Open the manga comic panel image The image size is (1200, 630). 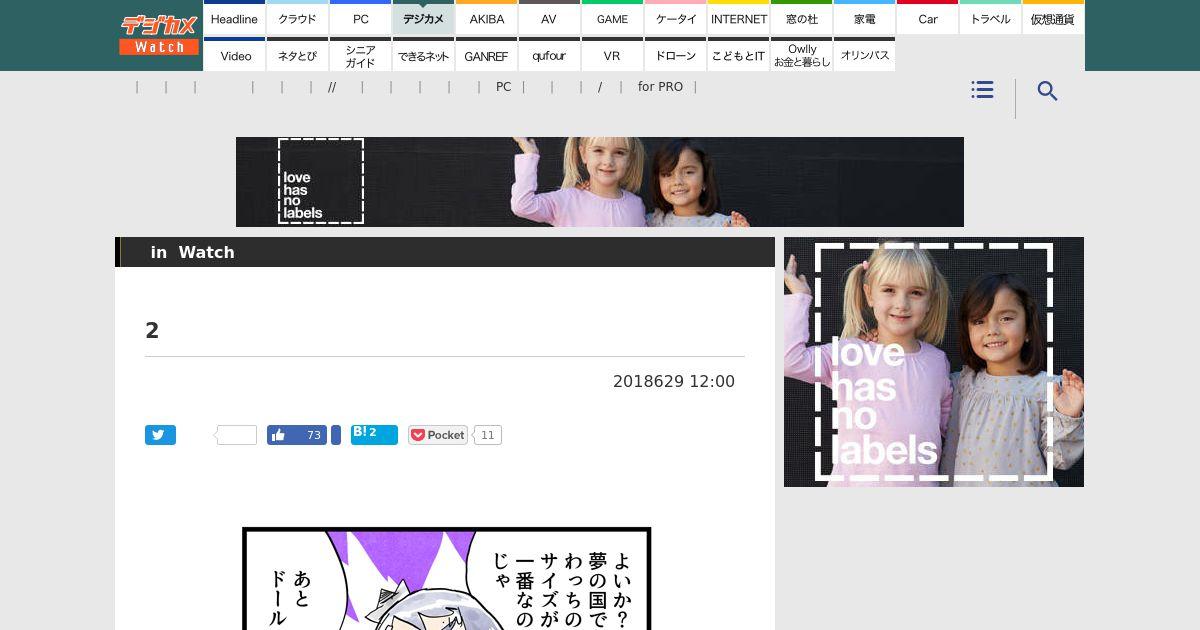[447, 578]
